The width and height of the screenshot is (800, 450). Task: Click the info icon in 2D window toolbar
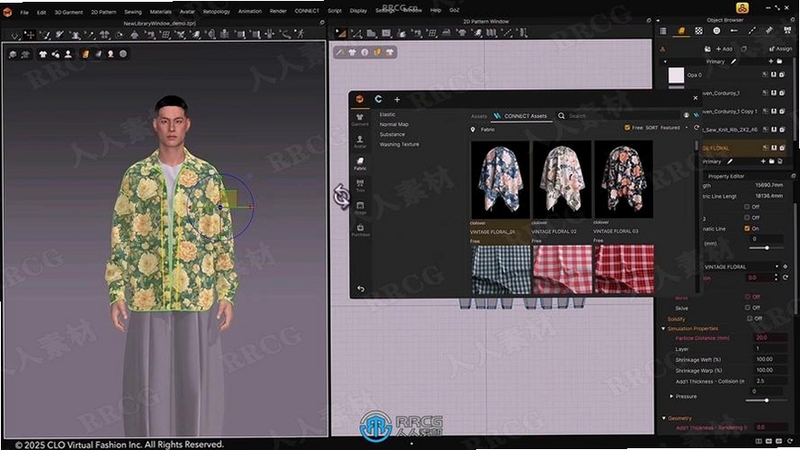(364, 52)
